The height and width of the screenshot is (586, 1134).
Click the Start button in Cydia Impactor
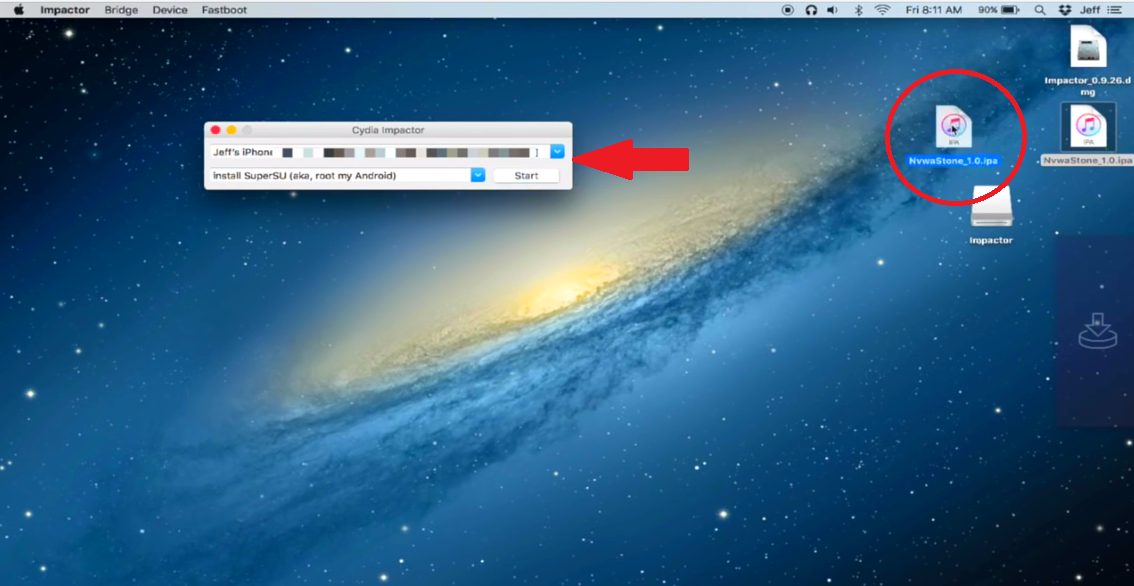coord(526,176)
